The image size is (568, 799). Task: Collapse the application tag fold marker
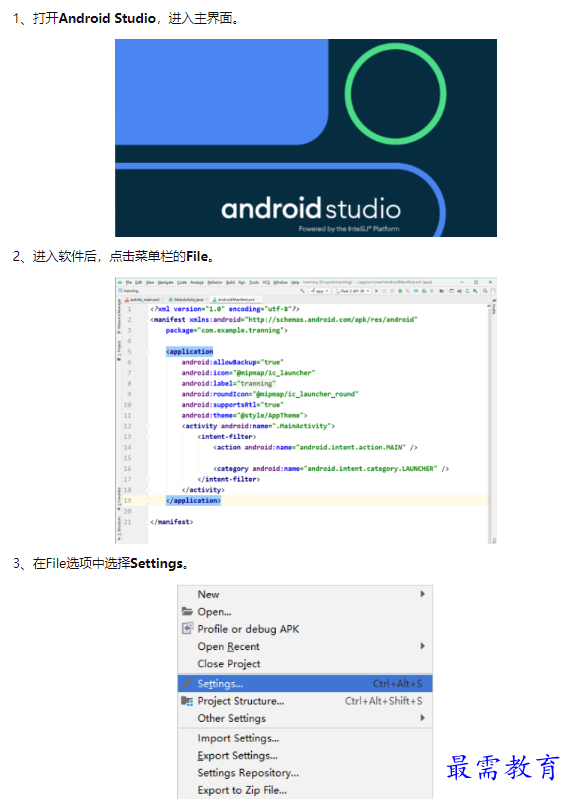coord(148,352)
